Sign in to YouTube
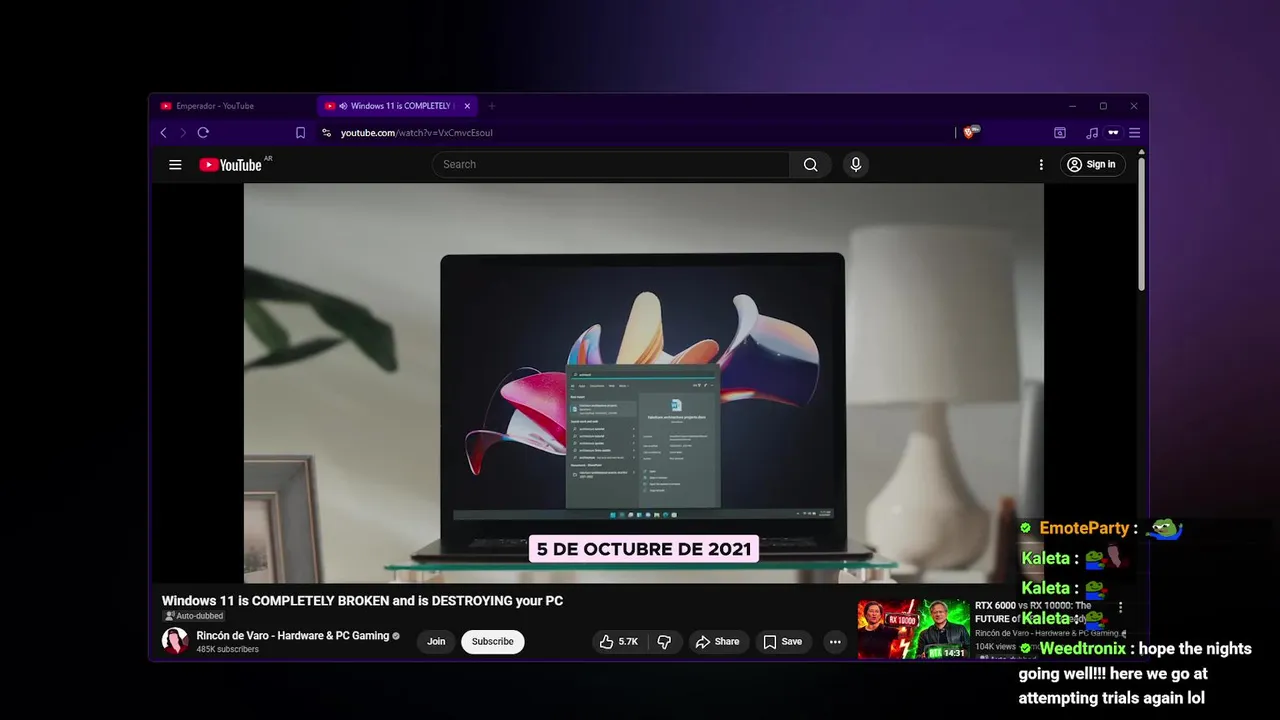Viewport: 1280px width, 720px height. point(1091,165)
